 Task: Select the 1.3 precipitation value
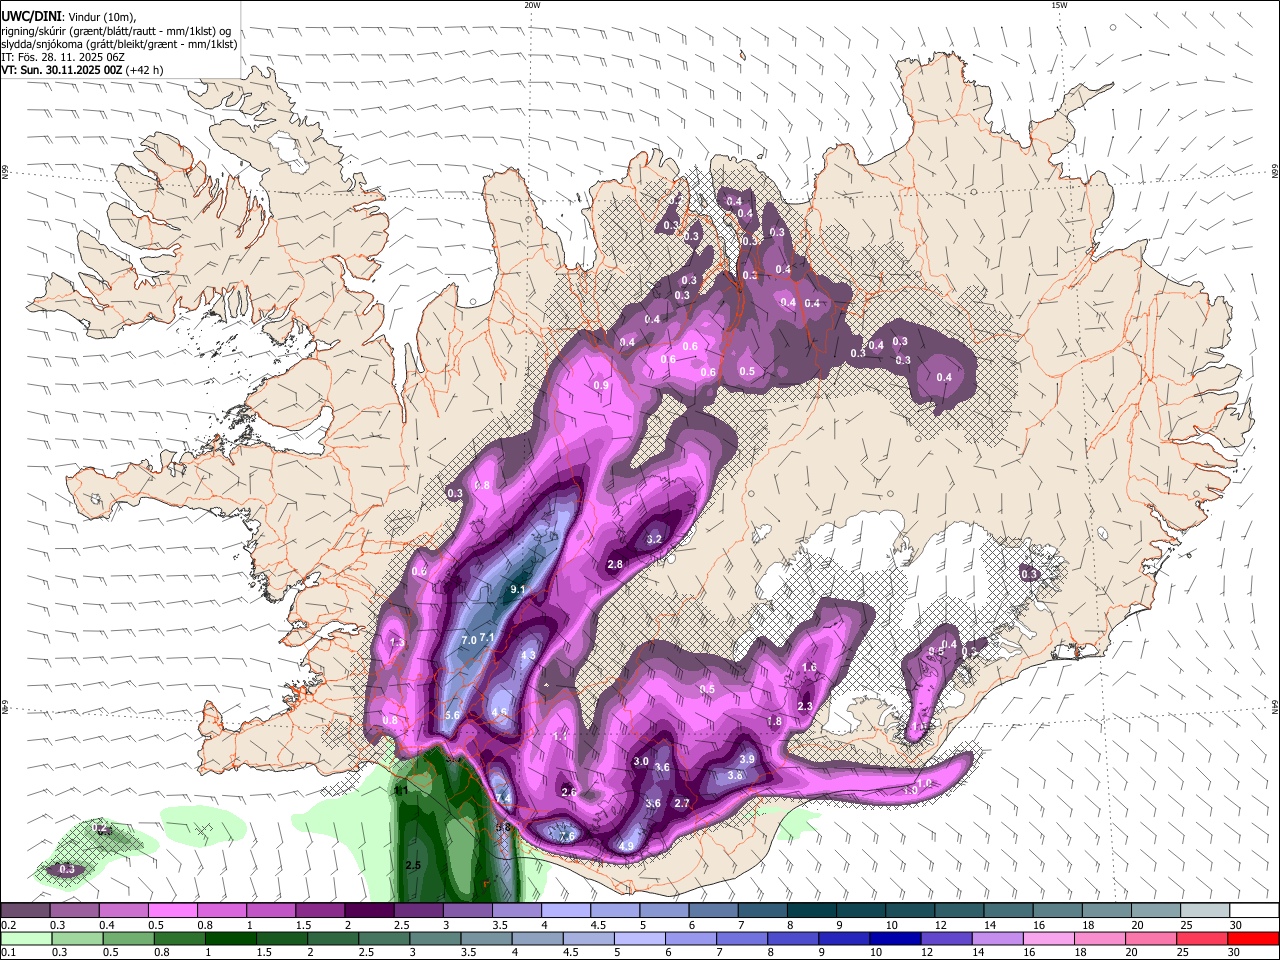click(398, 642)
